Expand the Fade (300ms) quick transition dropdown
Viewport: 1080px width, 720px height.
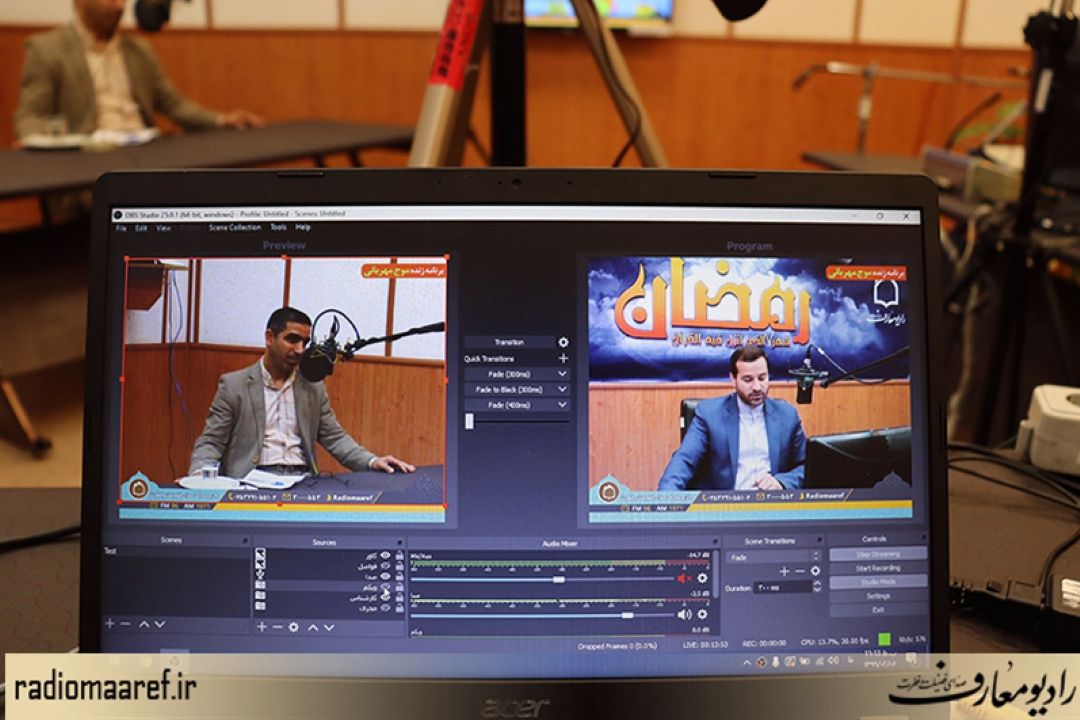[562, 374]
